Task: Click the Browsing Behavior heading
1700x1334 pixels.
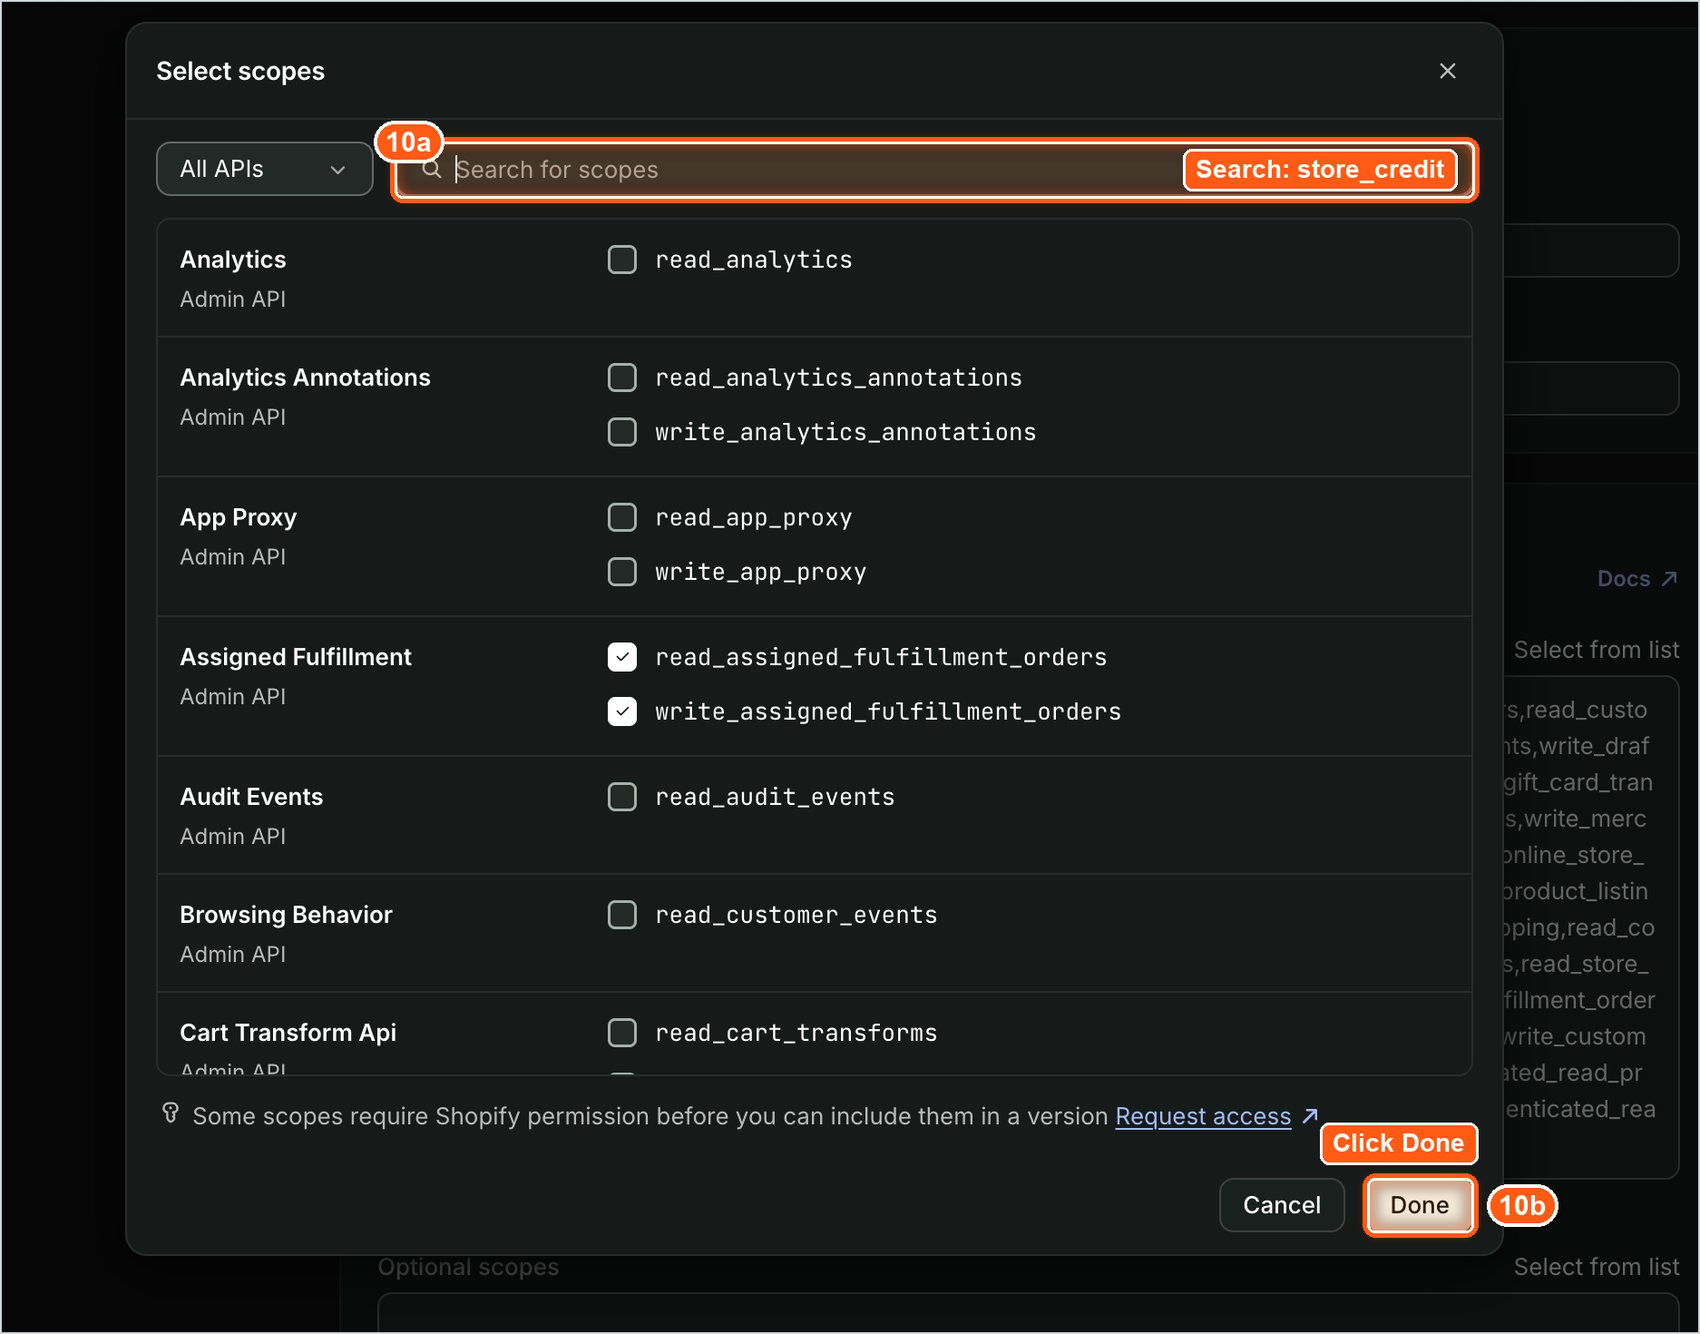Action: click(x=286, y=915)
